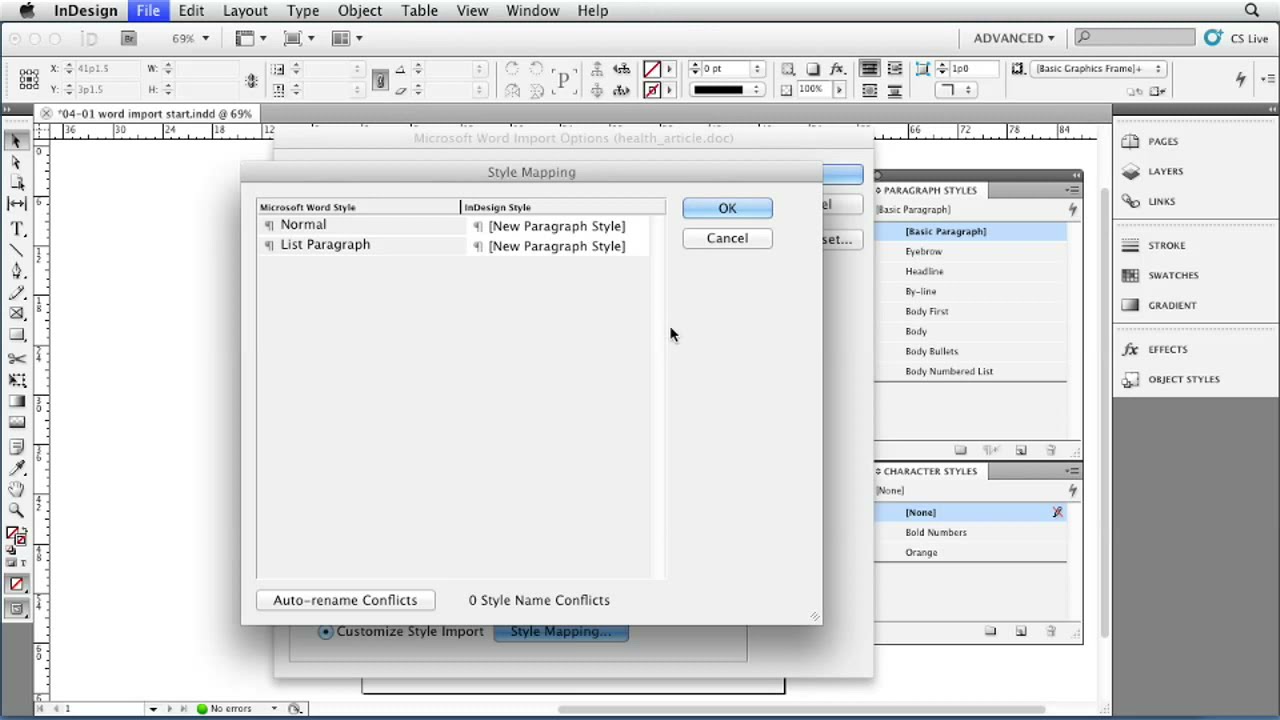Select the Free Transform tool

[x=17, y=380]
